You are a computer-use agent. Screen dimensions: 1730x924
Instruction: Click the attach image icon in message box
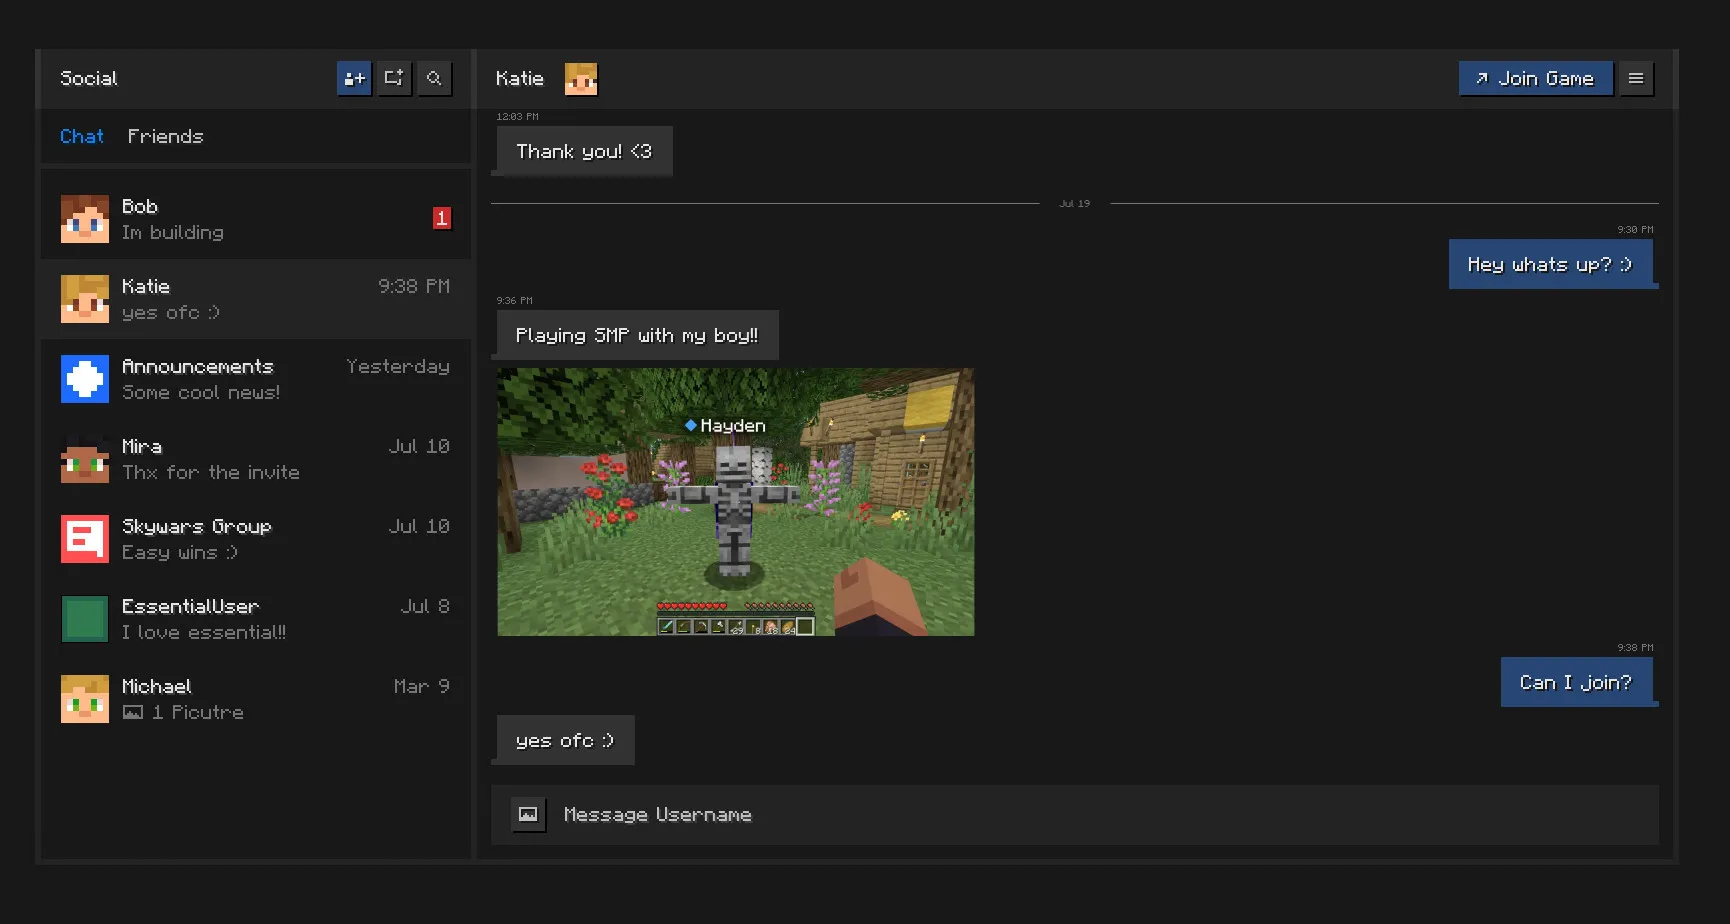pyautogui.click(x=528, y=814)
